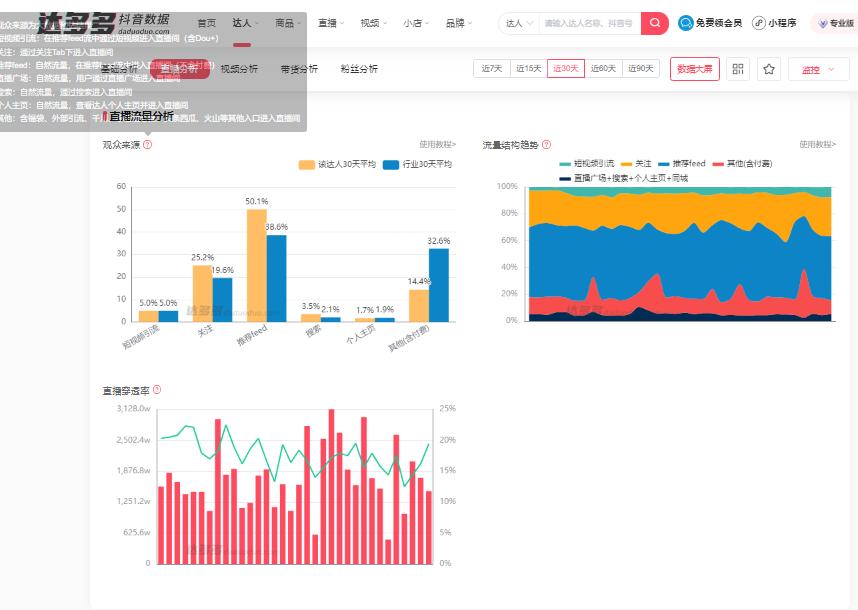The width and height of the screenshot is (858, 610).
Task: Click the 专业版 badge icon
Action: coord(824,22)
